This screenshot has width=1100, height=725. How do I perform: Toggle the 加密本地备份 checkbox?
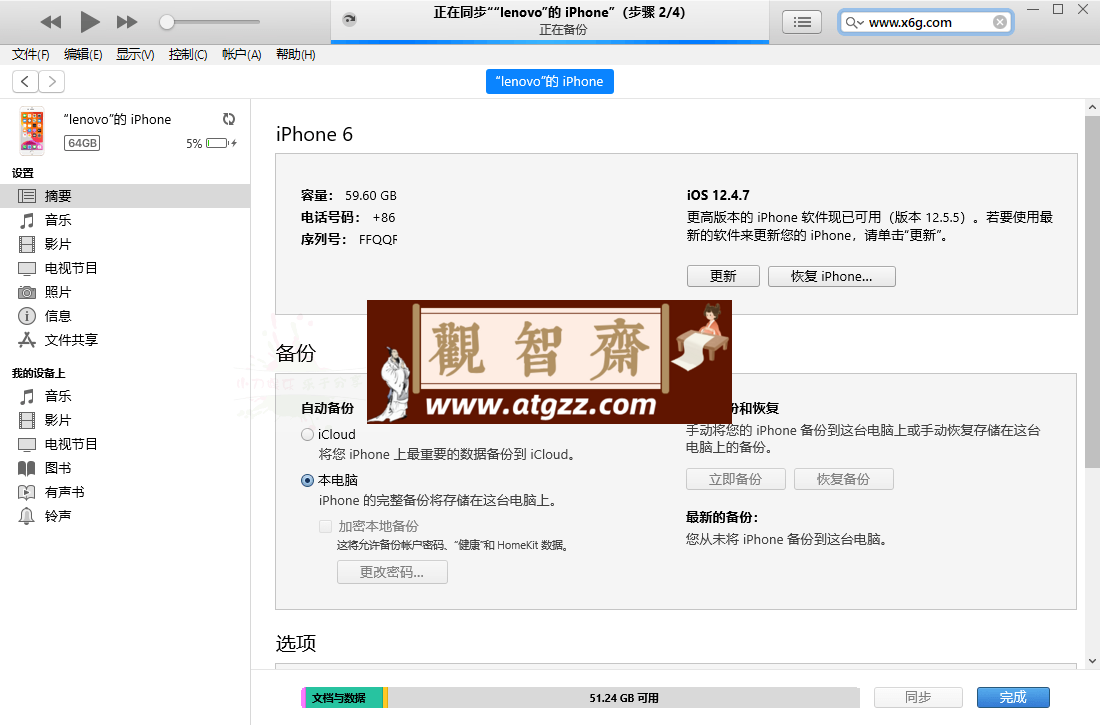tap(326, 526)
